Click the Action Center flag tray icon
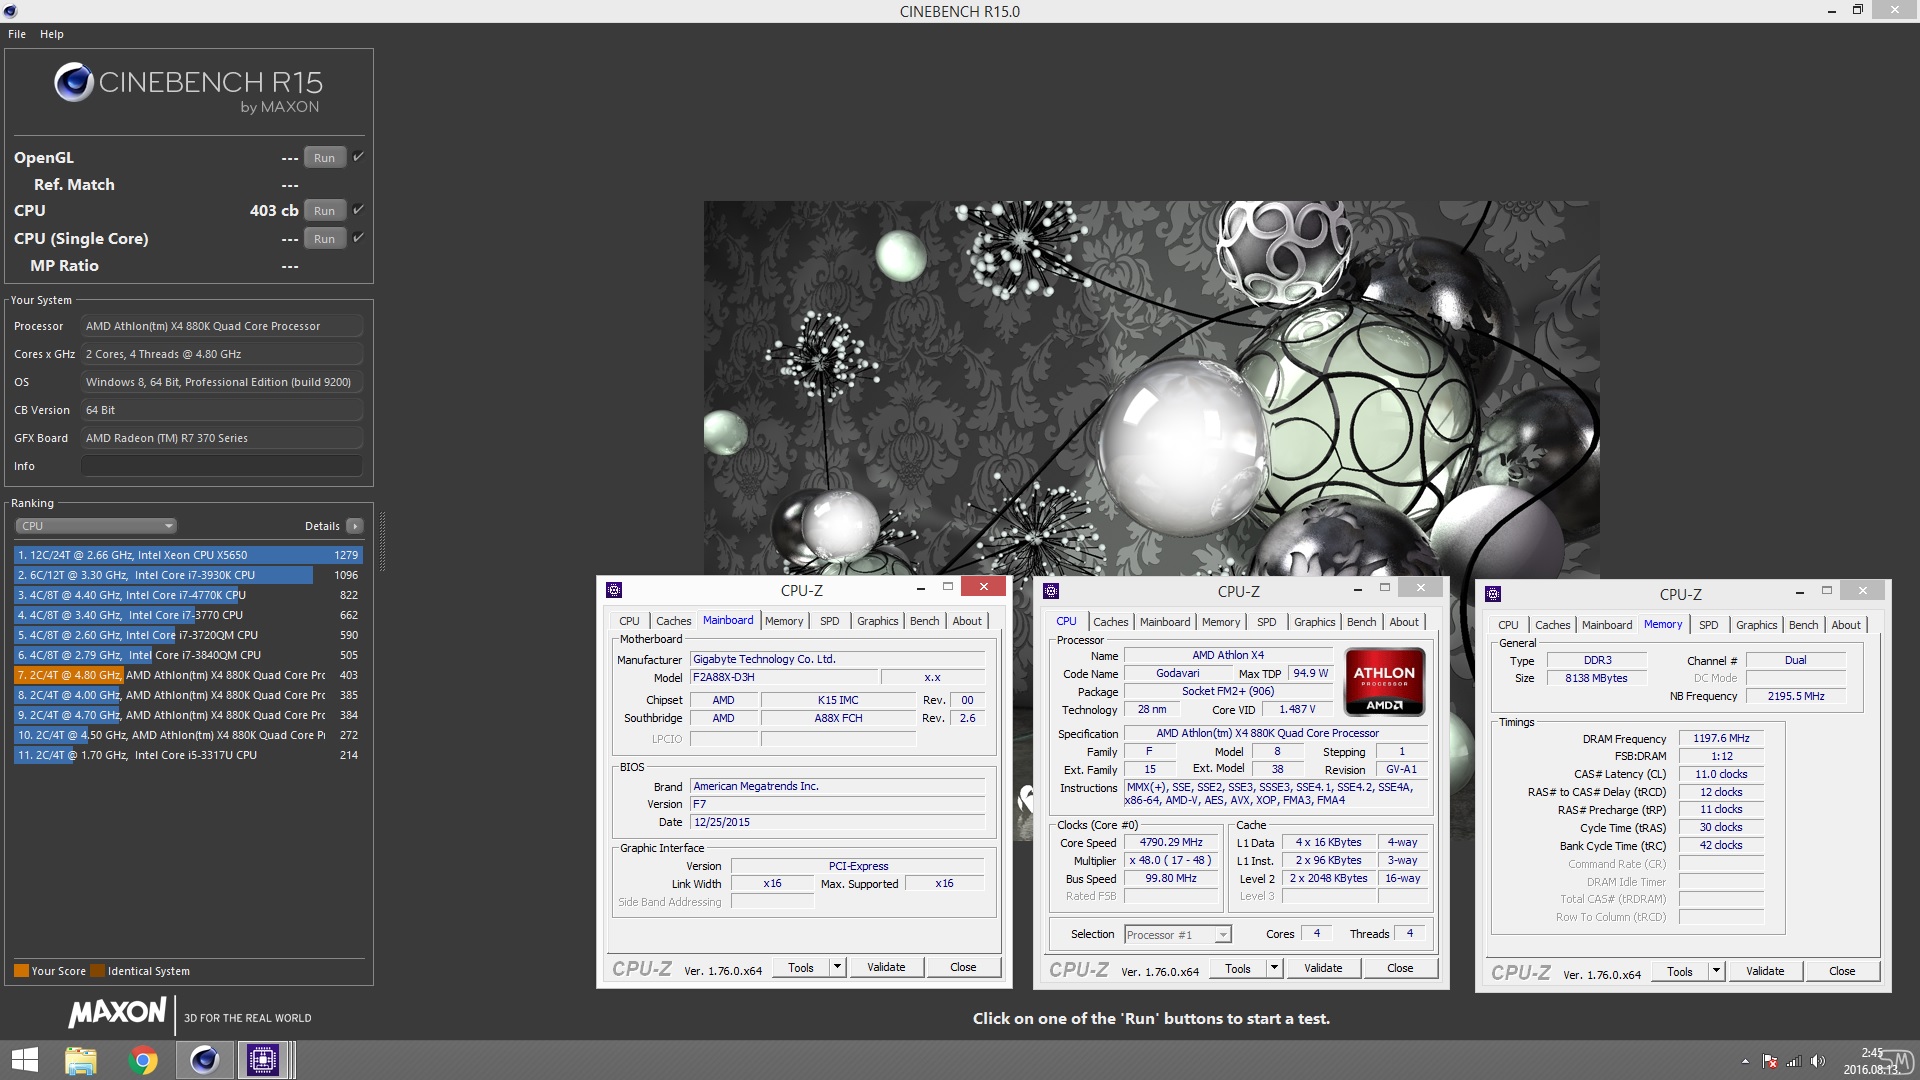The width and height of the screenshot is (1920, 1080). click(x=1770, y=1061)
